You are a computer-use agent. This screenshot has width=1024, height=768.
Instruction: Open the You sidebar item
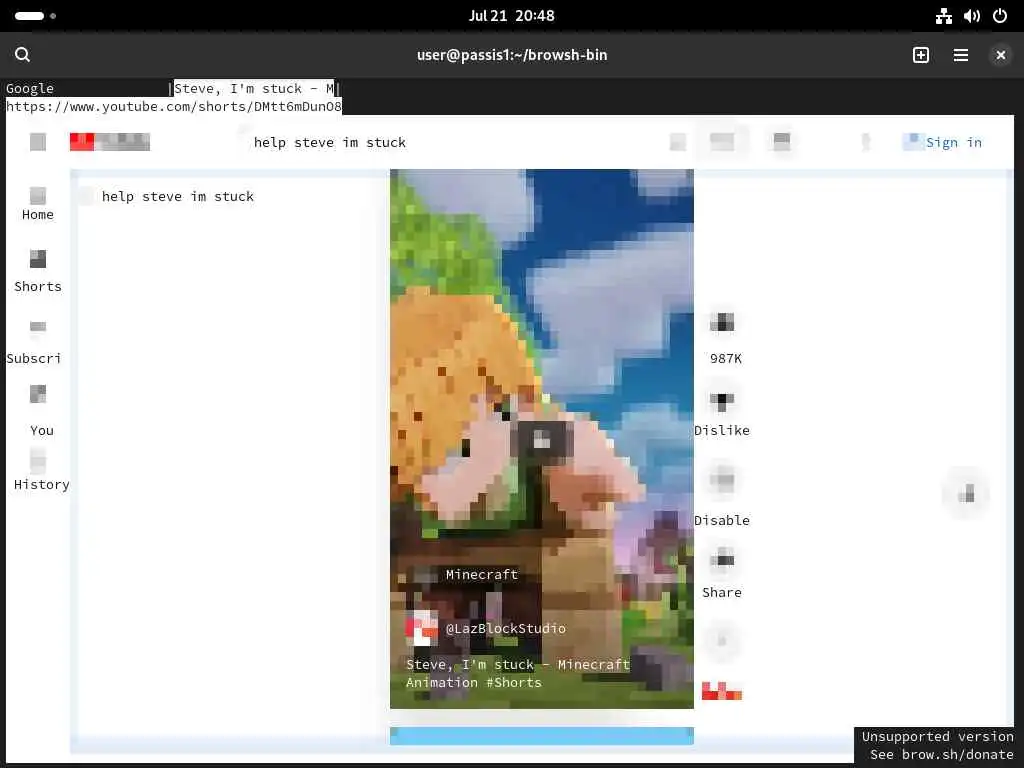40,411
